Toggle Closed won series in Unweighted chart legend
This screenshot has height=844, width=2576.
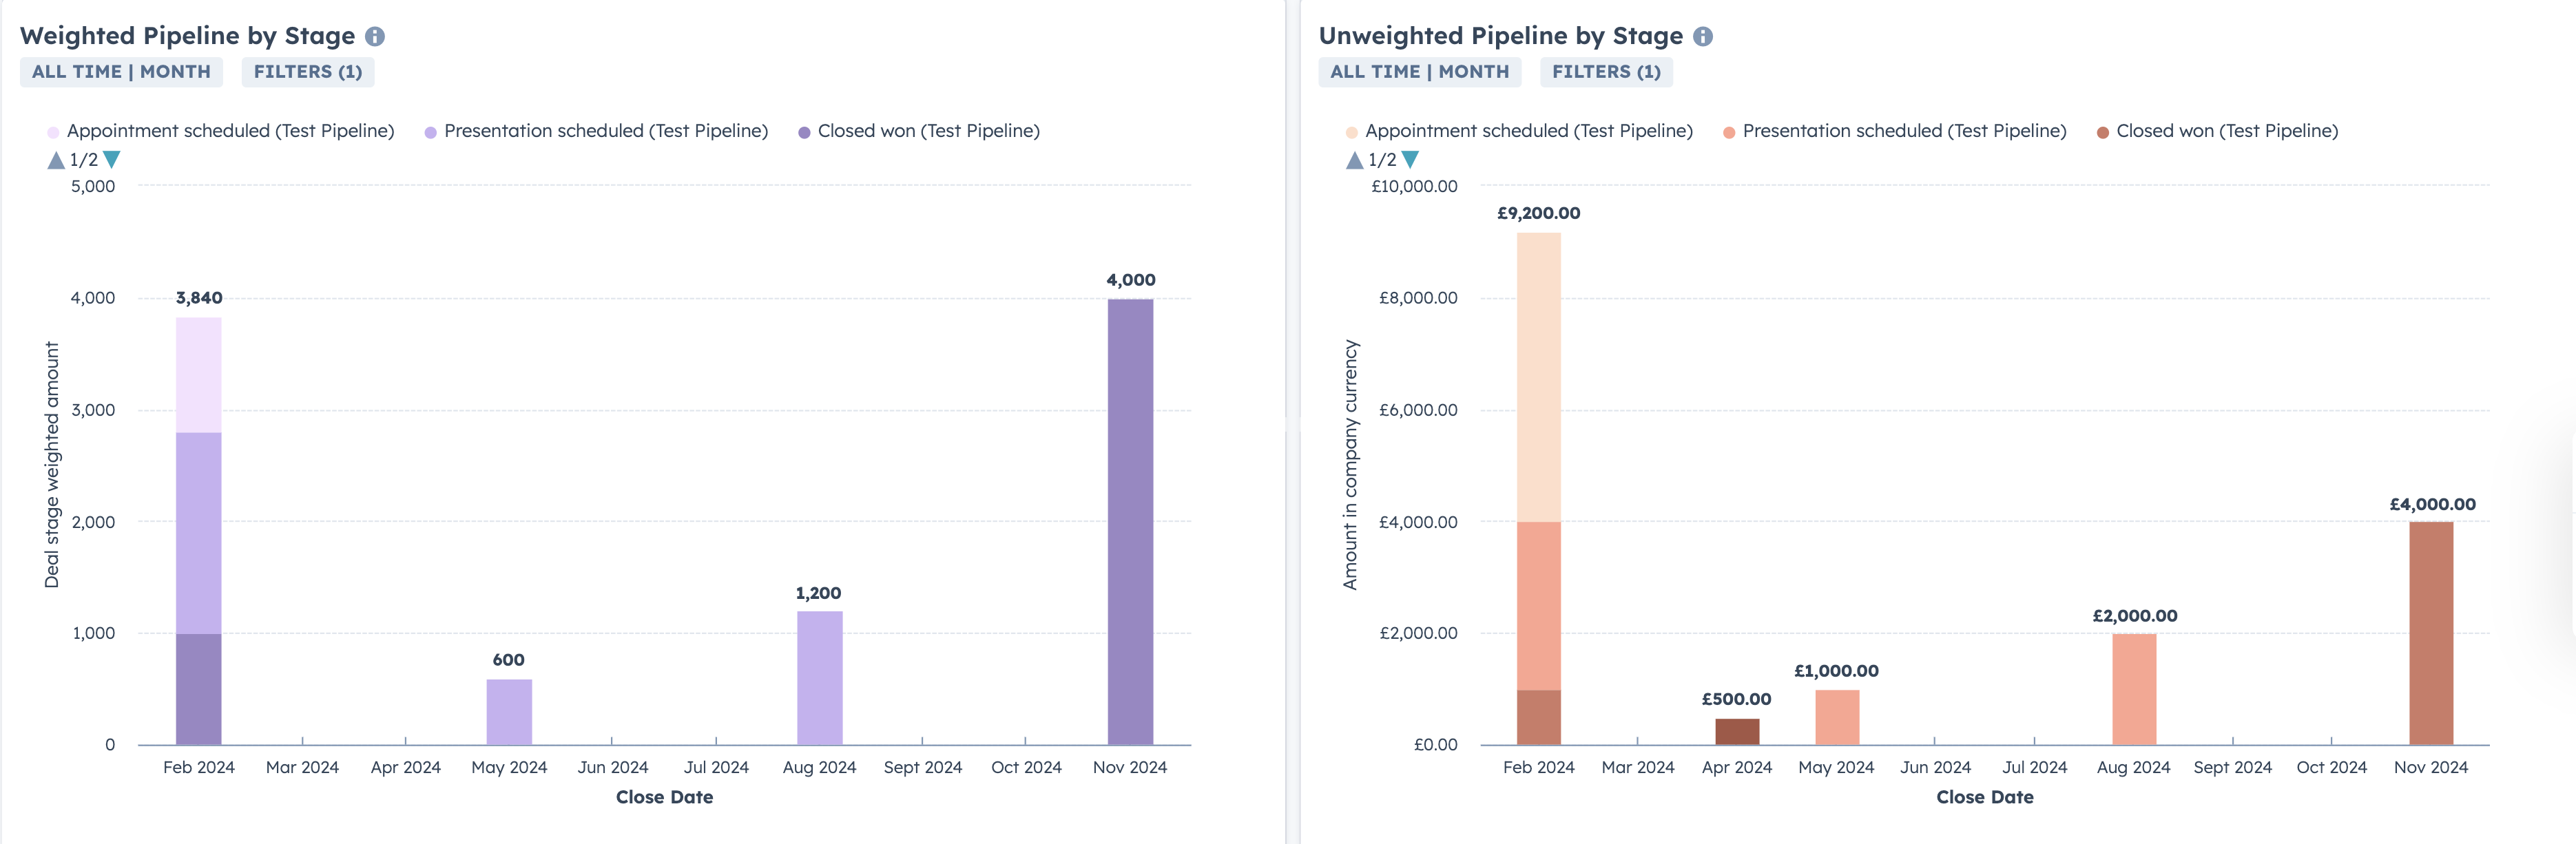(x=2226, y=131)
